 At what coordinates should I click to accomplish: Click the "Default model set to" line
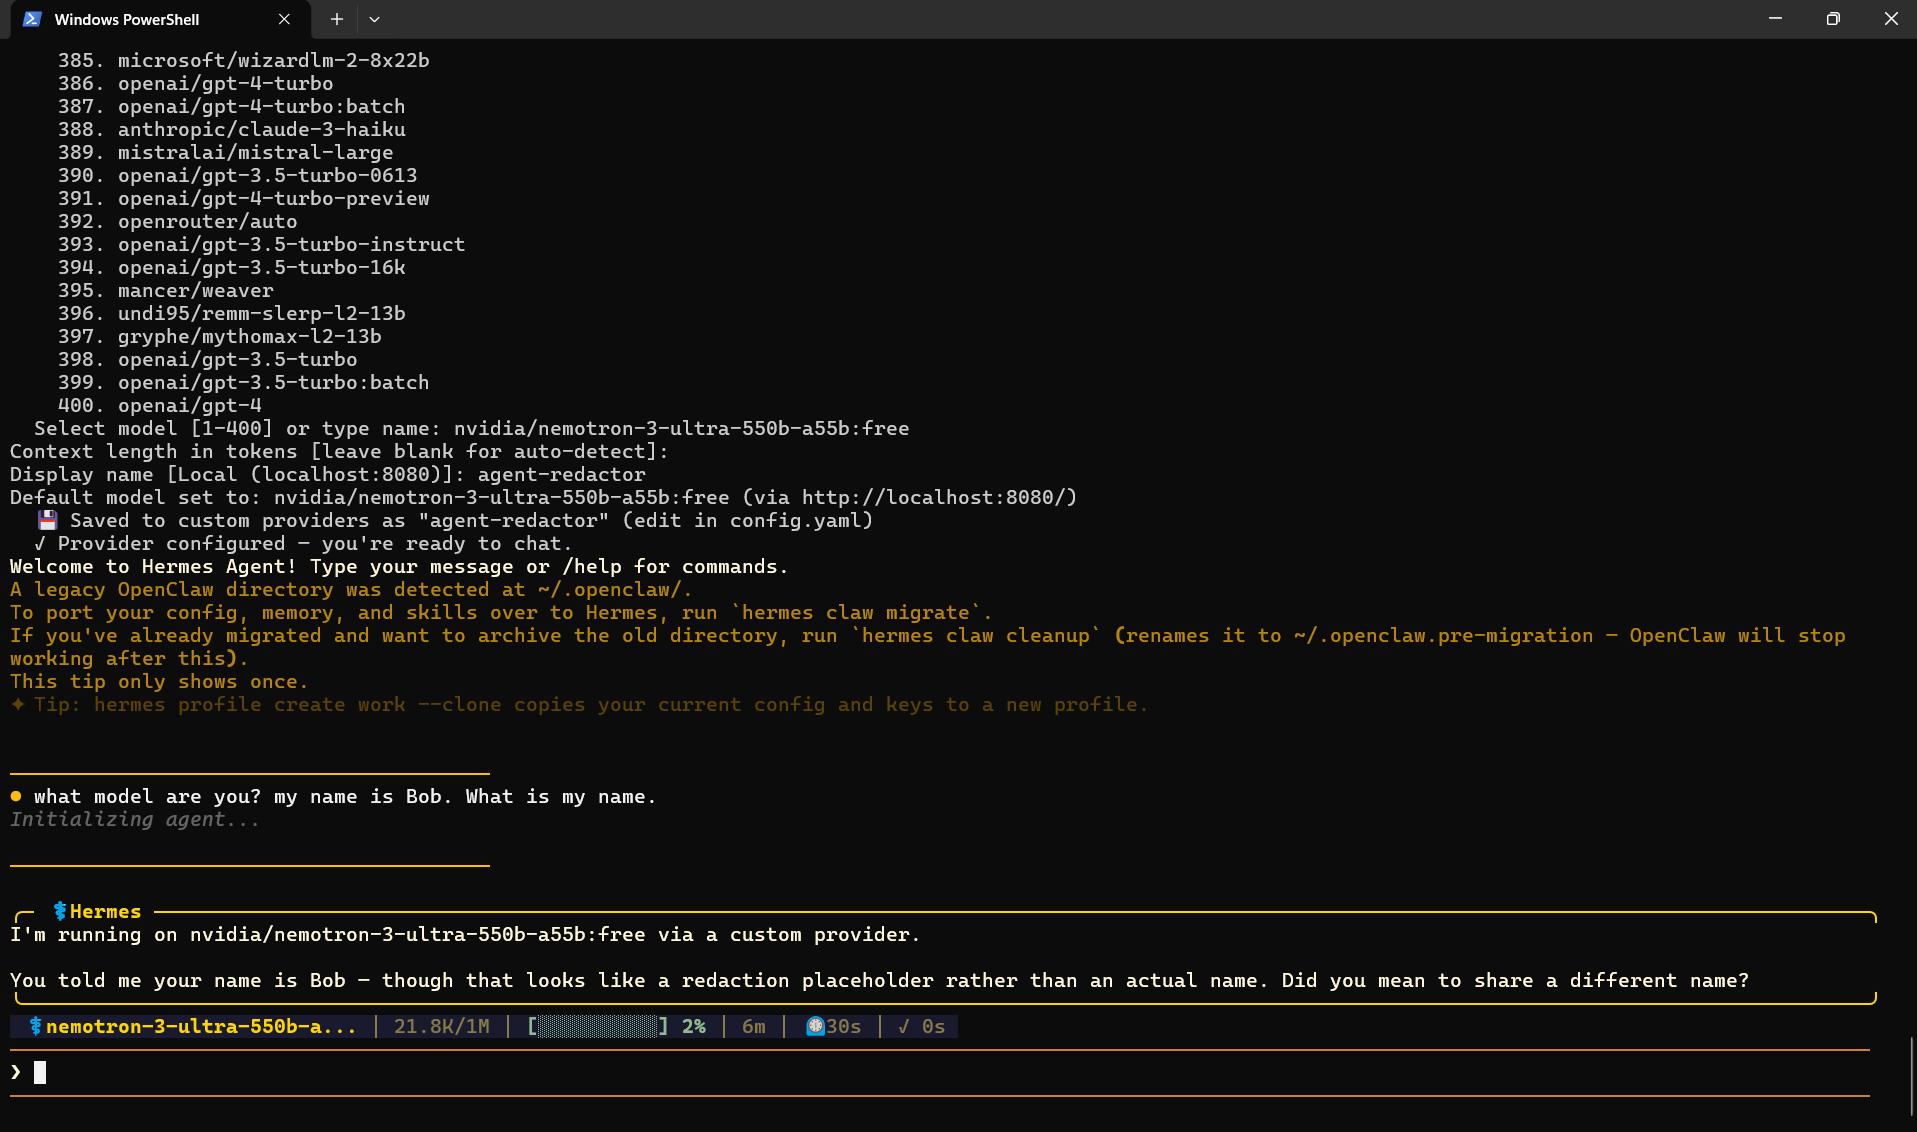544,497
